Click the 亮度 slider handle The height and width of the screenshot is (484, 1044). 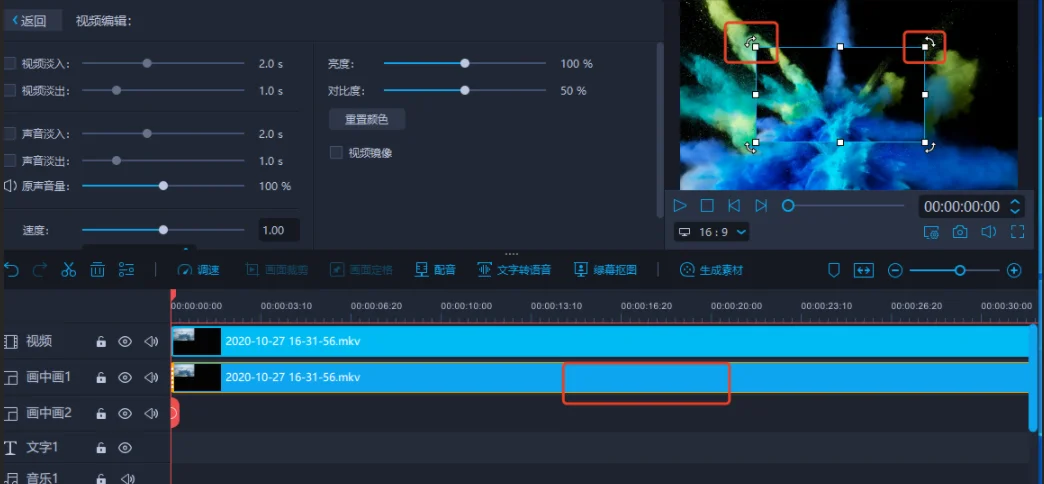[465, 63]
